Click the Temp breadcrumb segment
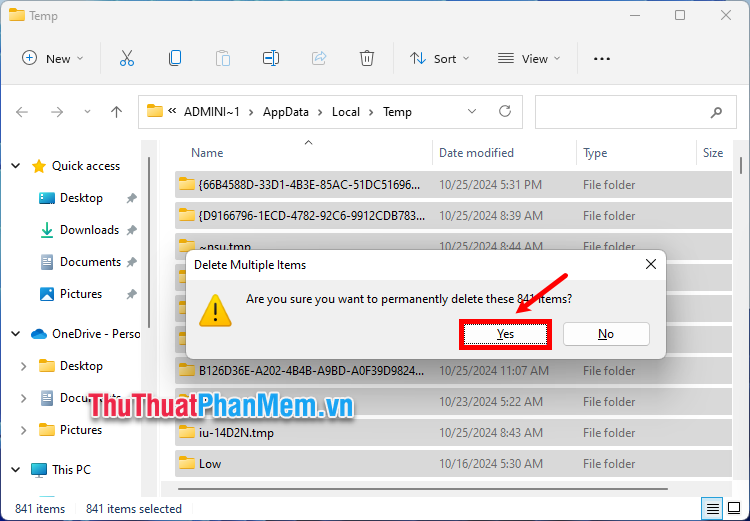The width and height of the screenshot is (750, 521). point(397,112)
